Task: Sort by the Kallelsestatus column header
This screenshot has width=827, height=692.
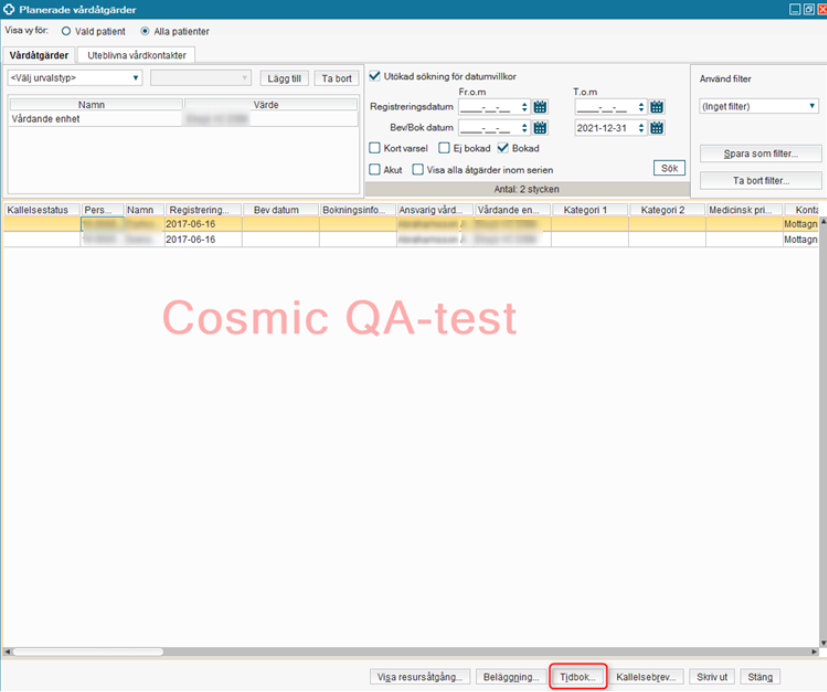Action: point(41,210)
